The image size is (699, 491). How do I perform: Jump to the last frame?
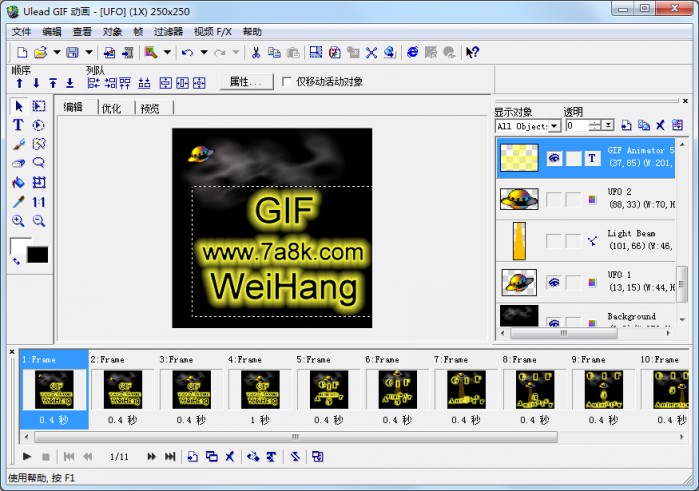click(170, 456)
